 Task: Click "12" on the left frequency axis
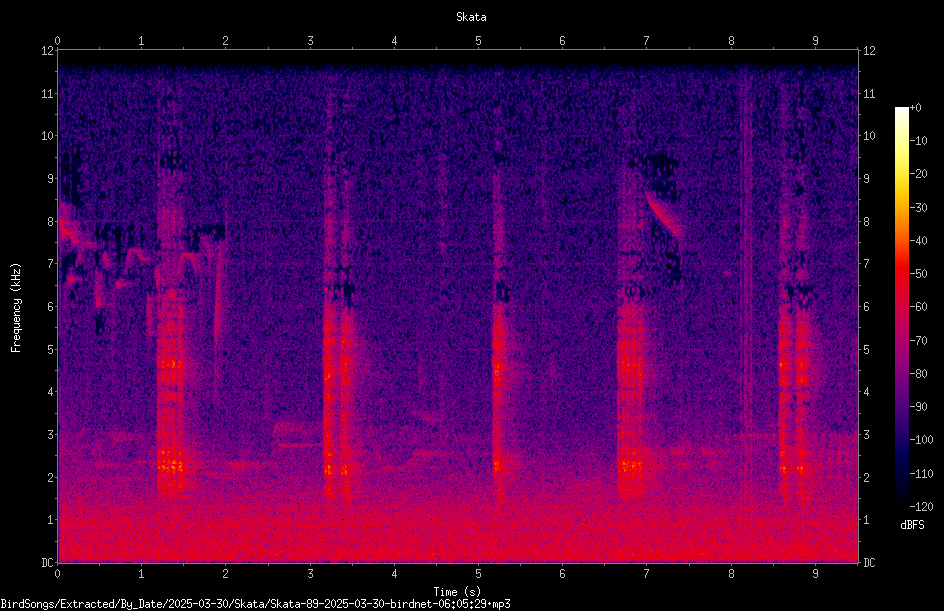(48, 51)
